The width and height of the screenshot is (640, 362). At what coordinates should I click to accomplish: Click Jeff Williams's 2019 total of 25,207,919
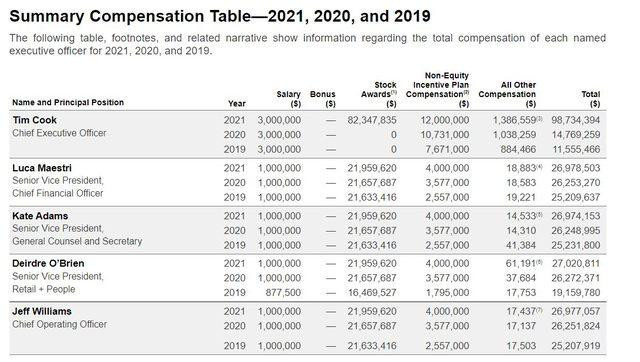[x=576, y=346]
